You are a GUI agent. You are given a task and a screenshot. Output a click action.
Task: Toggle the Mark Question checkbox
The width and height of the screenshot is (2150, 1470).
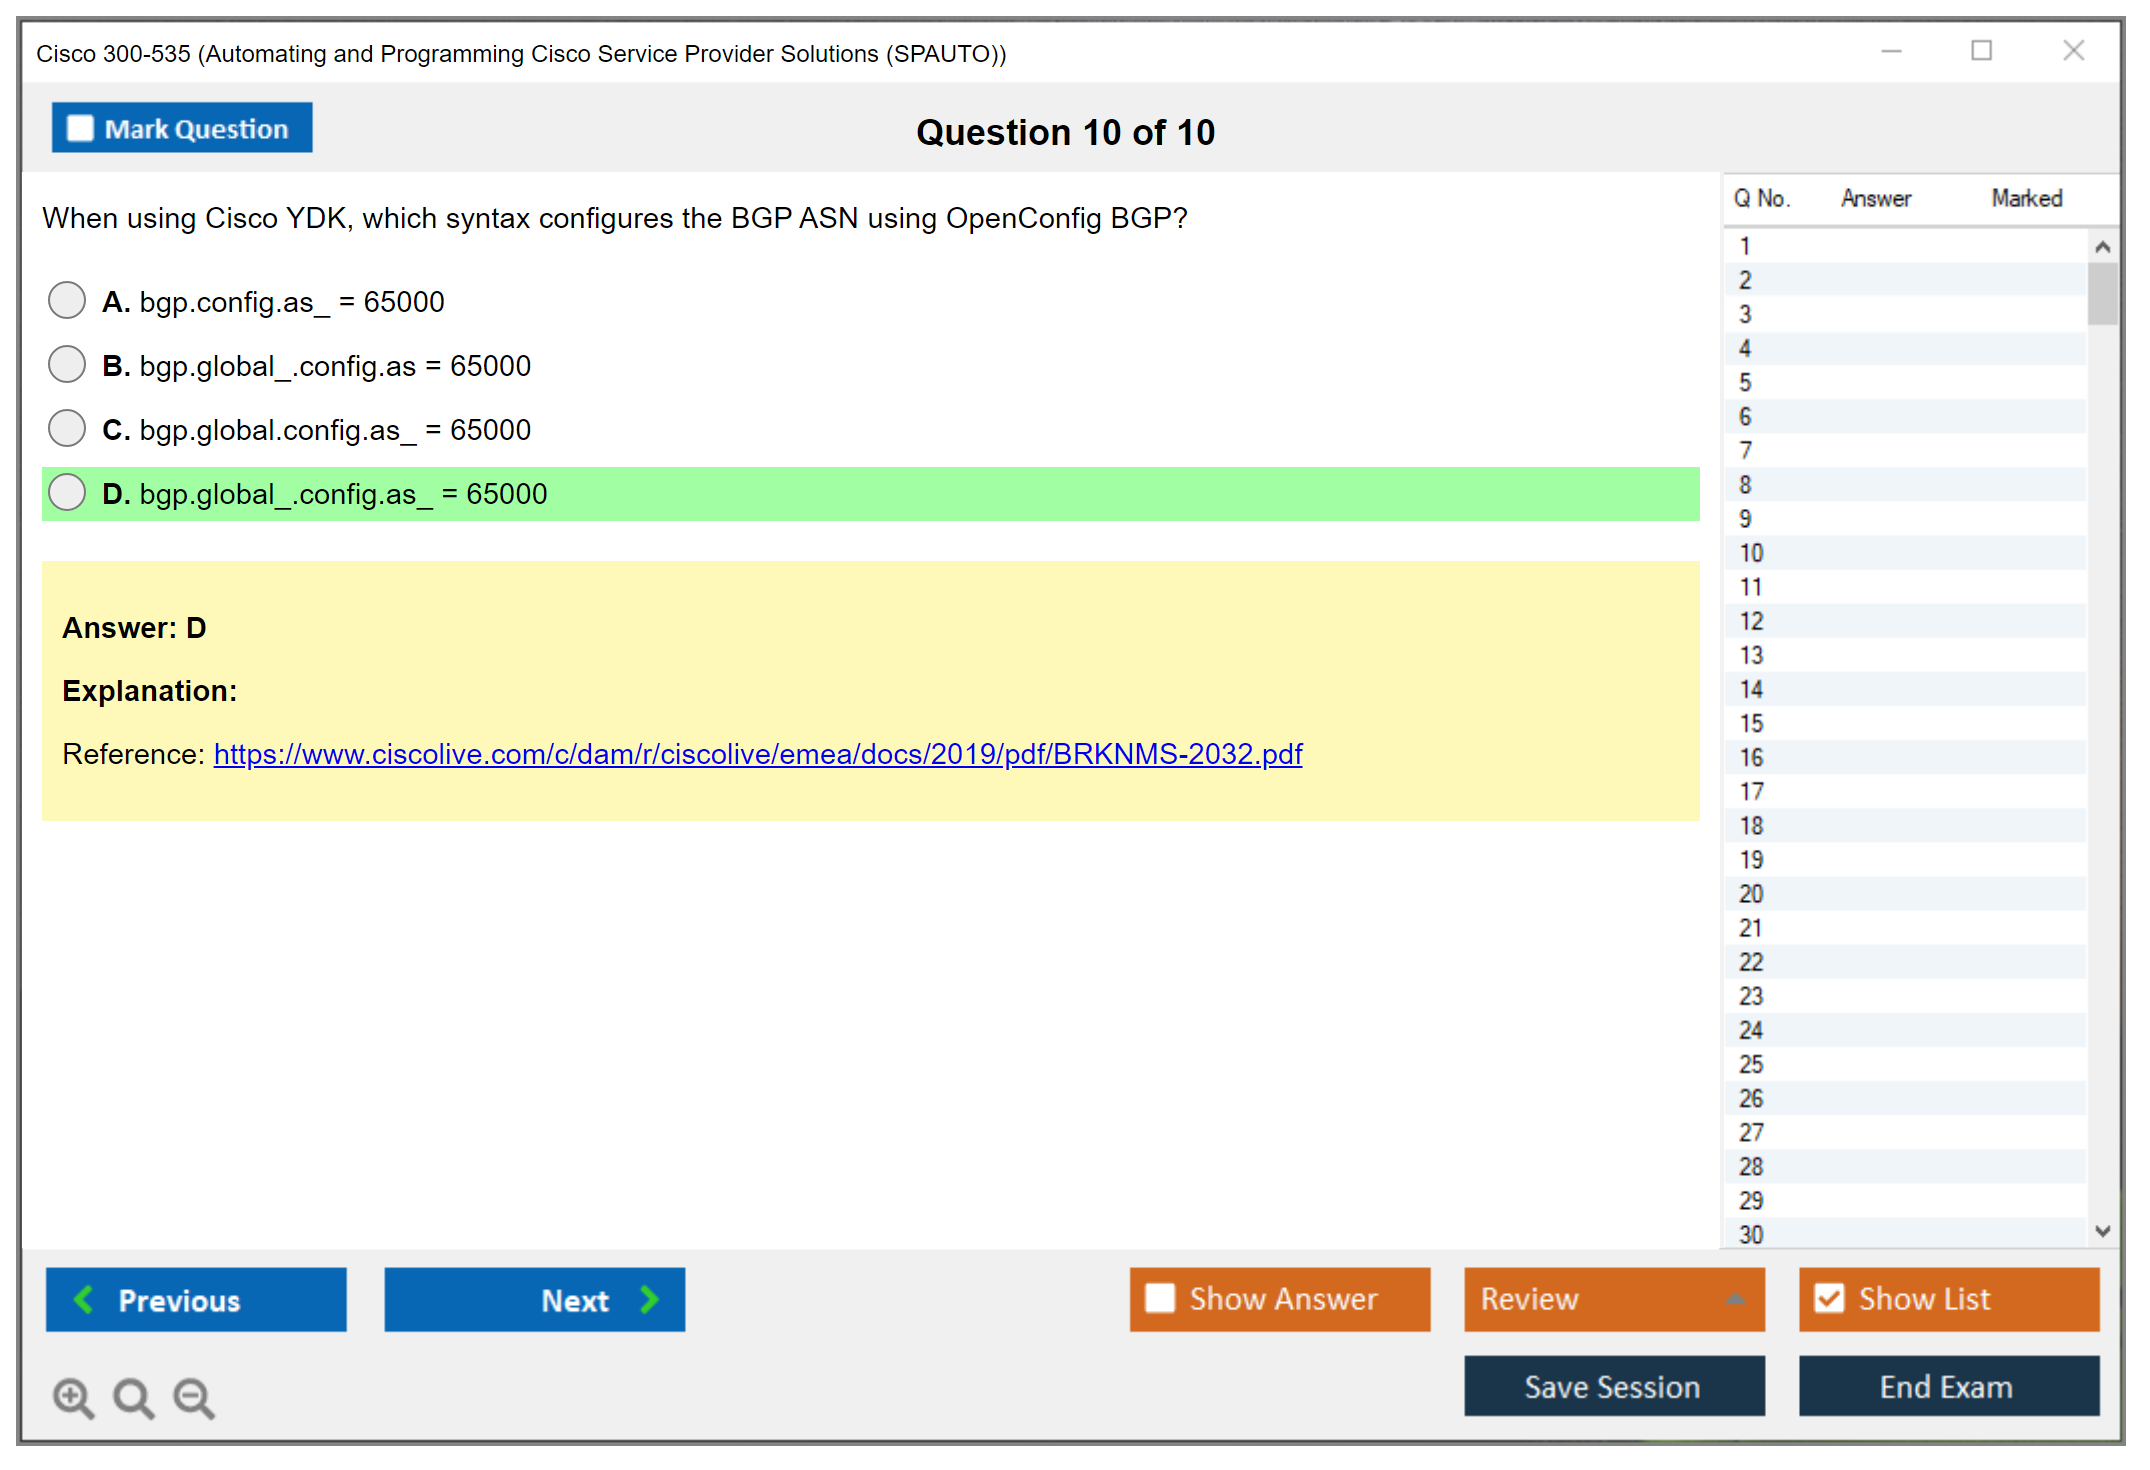coord(80,129)
